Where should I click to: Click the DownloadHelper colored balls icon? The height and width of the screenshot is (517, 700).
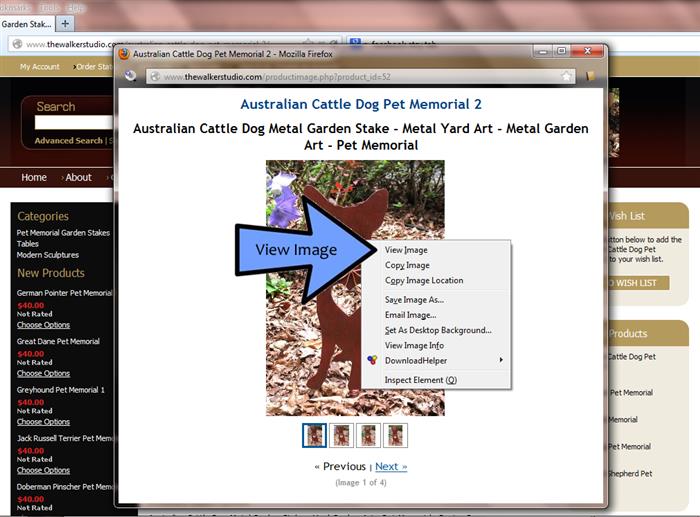click(x=373, y=361)
